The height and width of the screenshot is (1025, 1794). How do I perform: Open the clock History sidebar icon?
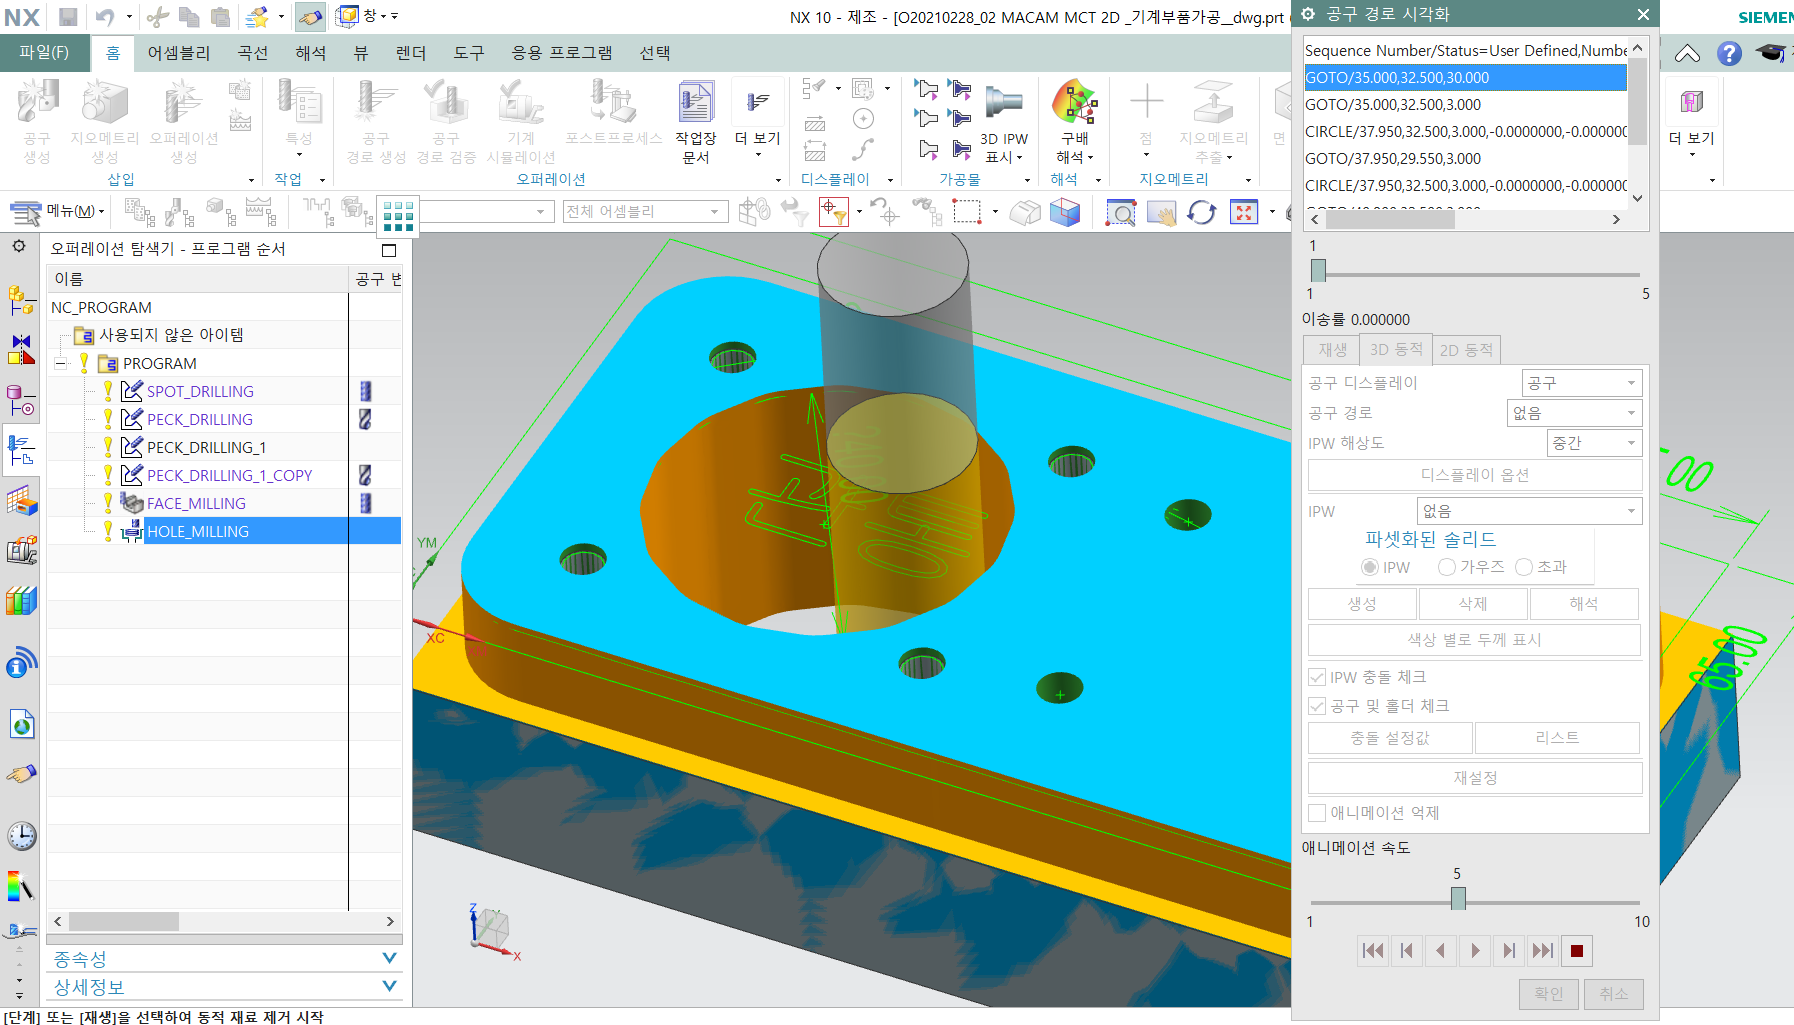tap(21, 836)
